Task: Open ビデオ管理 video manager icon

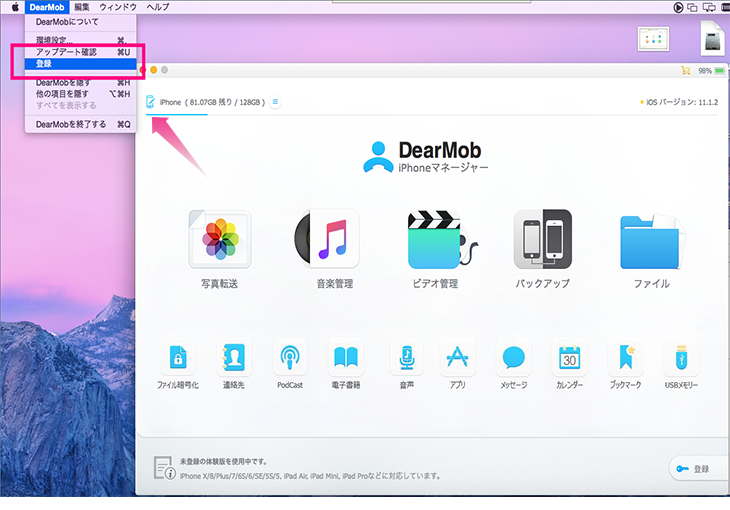Action: pyautogui.click(x=442, y=239)
